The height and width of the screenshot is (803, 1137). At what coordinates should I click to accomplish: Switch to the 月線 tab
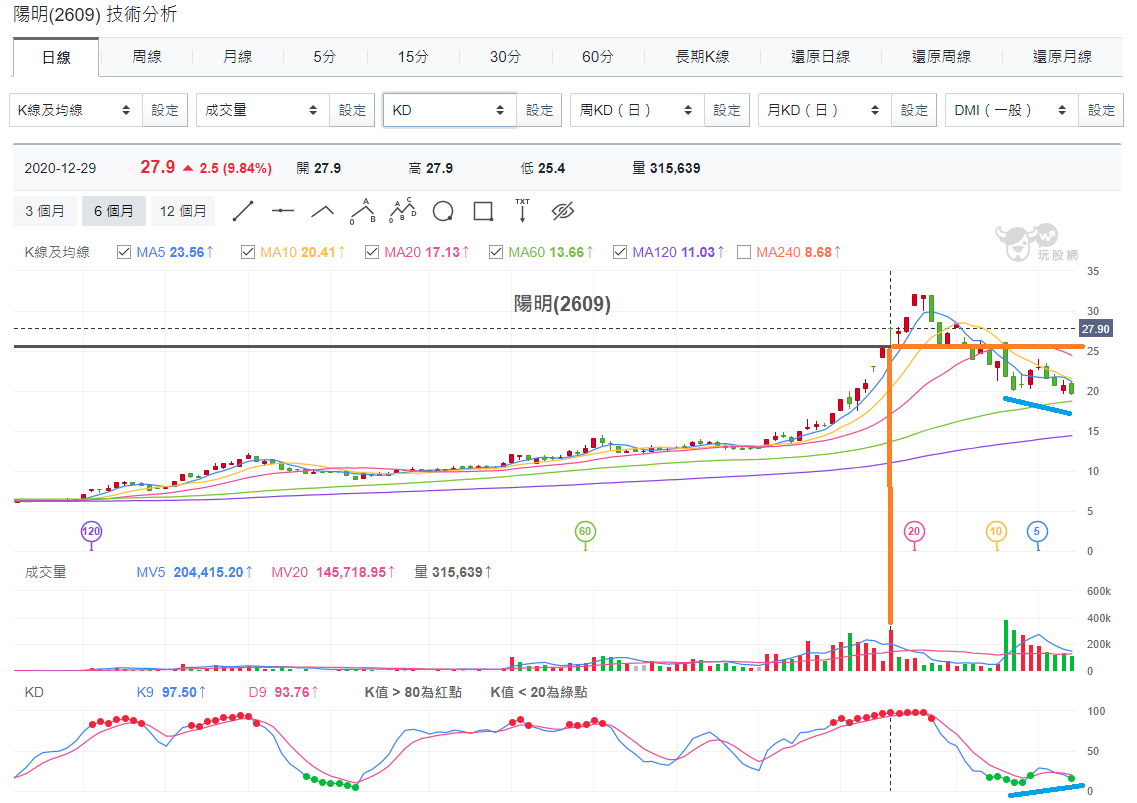[238, 57]
